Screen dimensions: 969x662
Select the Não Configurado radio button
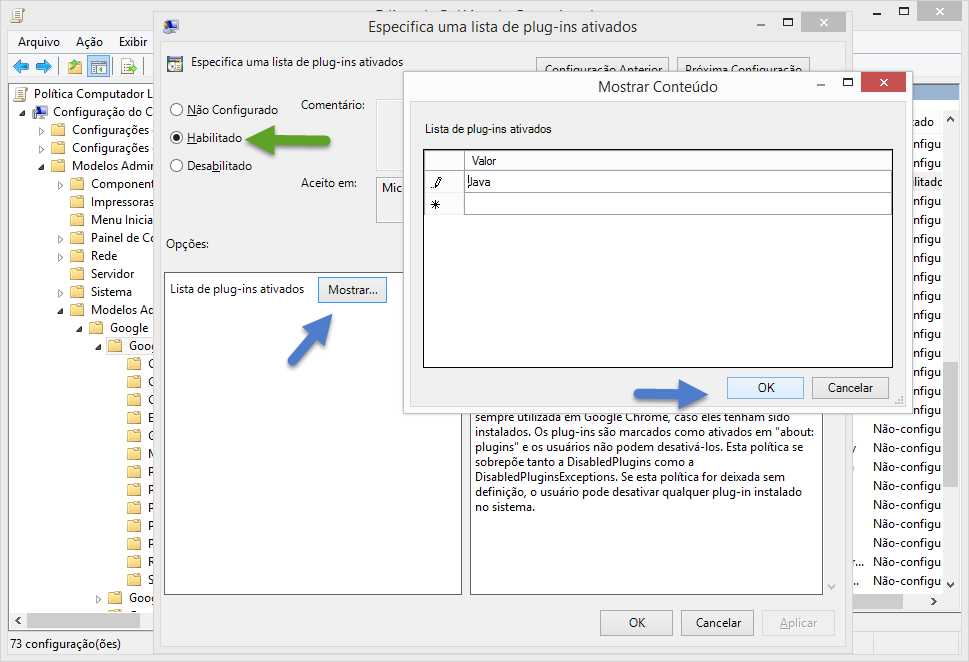[x=177, y=109]
